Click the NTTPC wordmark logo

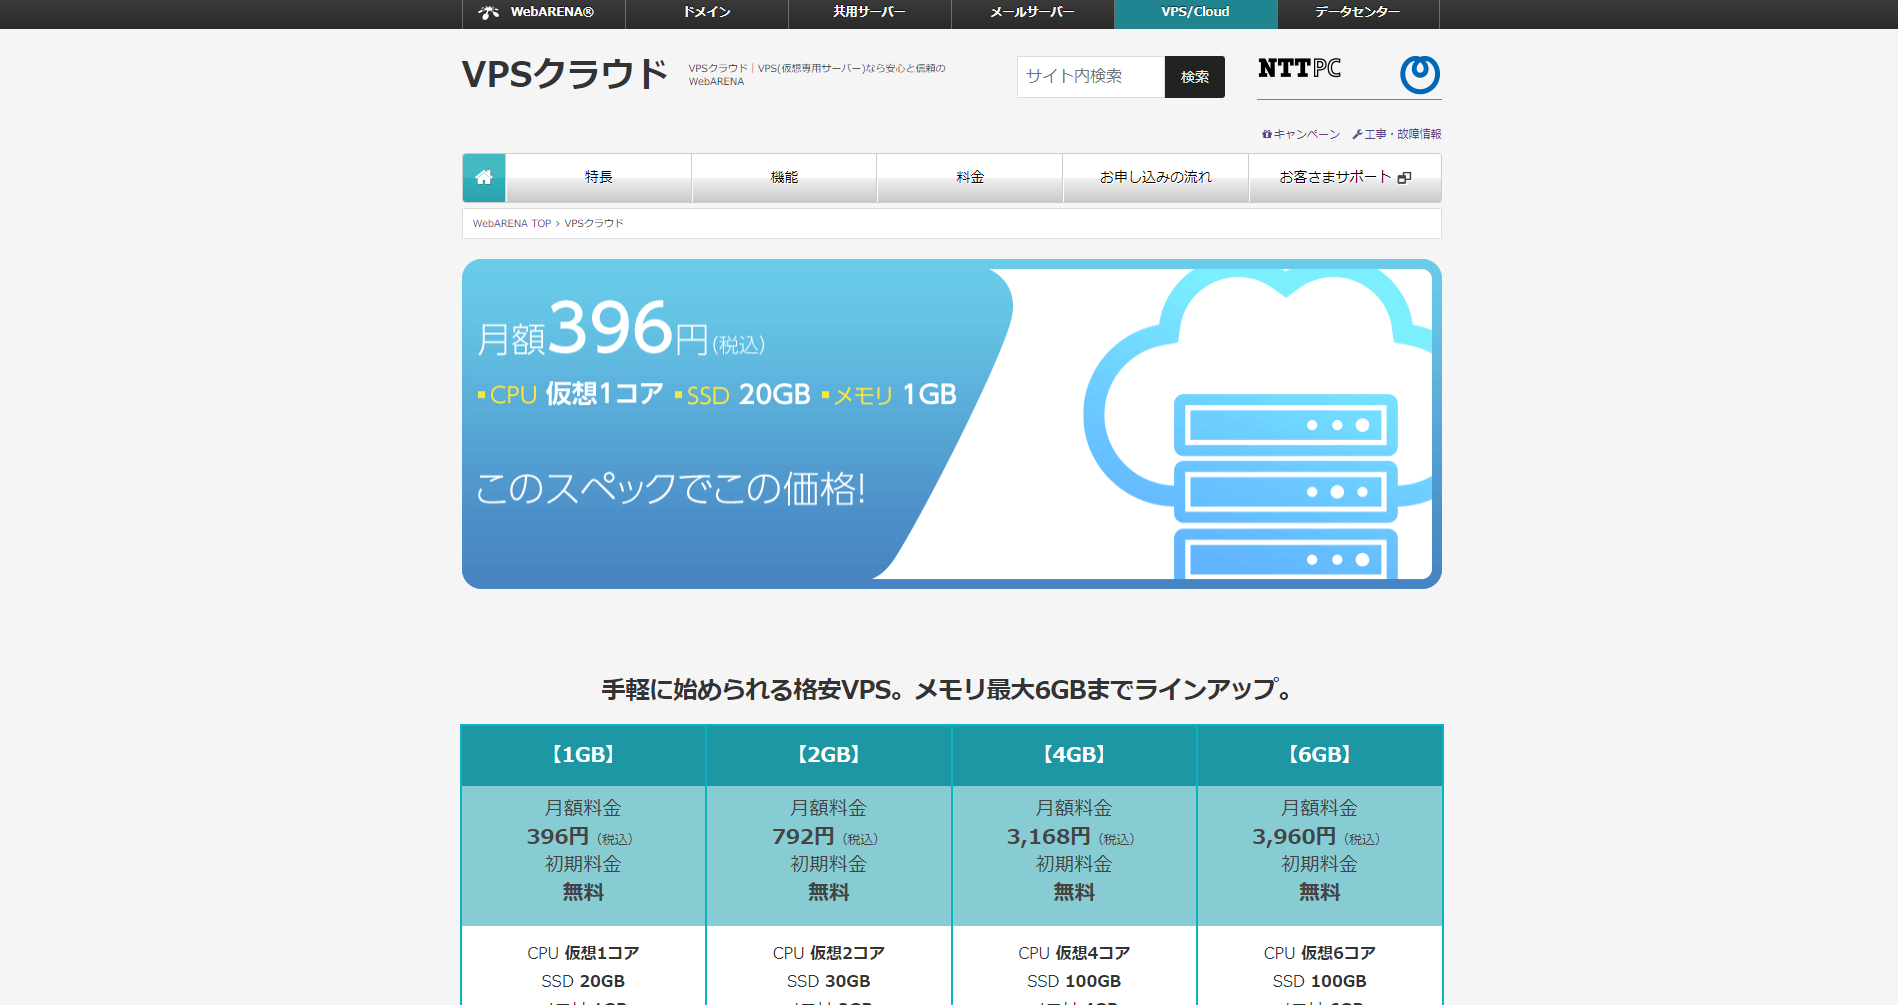tap(1299, 68)
